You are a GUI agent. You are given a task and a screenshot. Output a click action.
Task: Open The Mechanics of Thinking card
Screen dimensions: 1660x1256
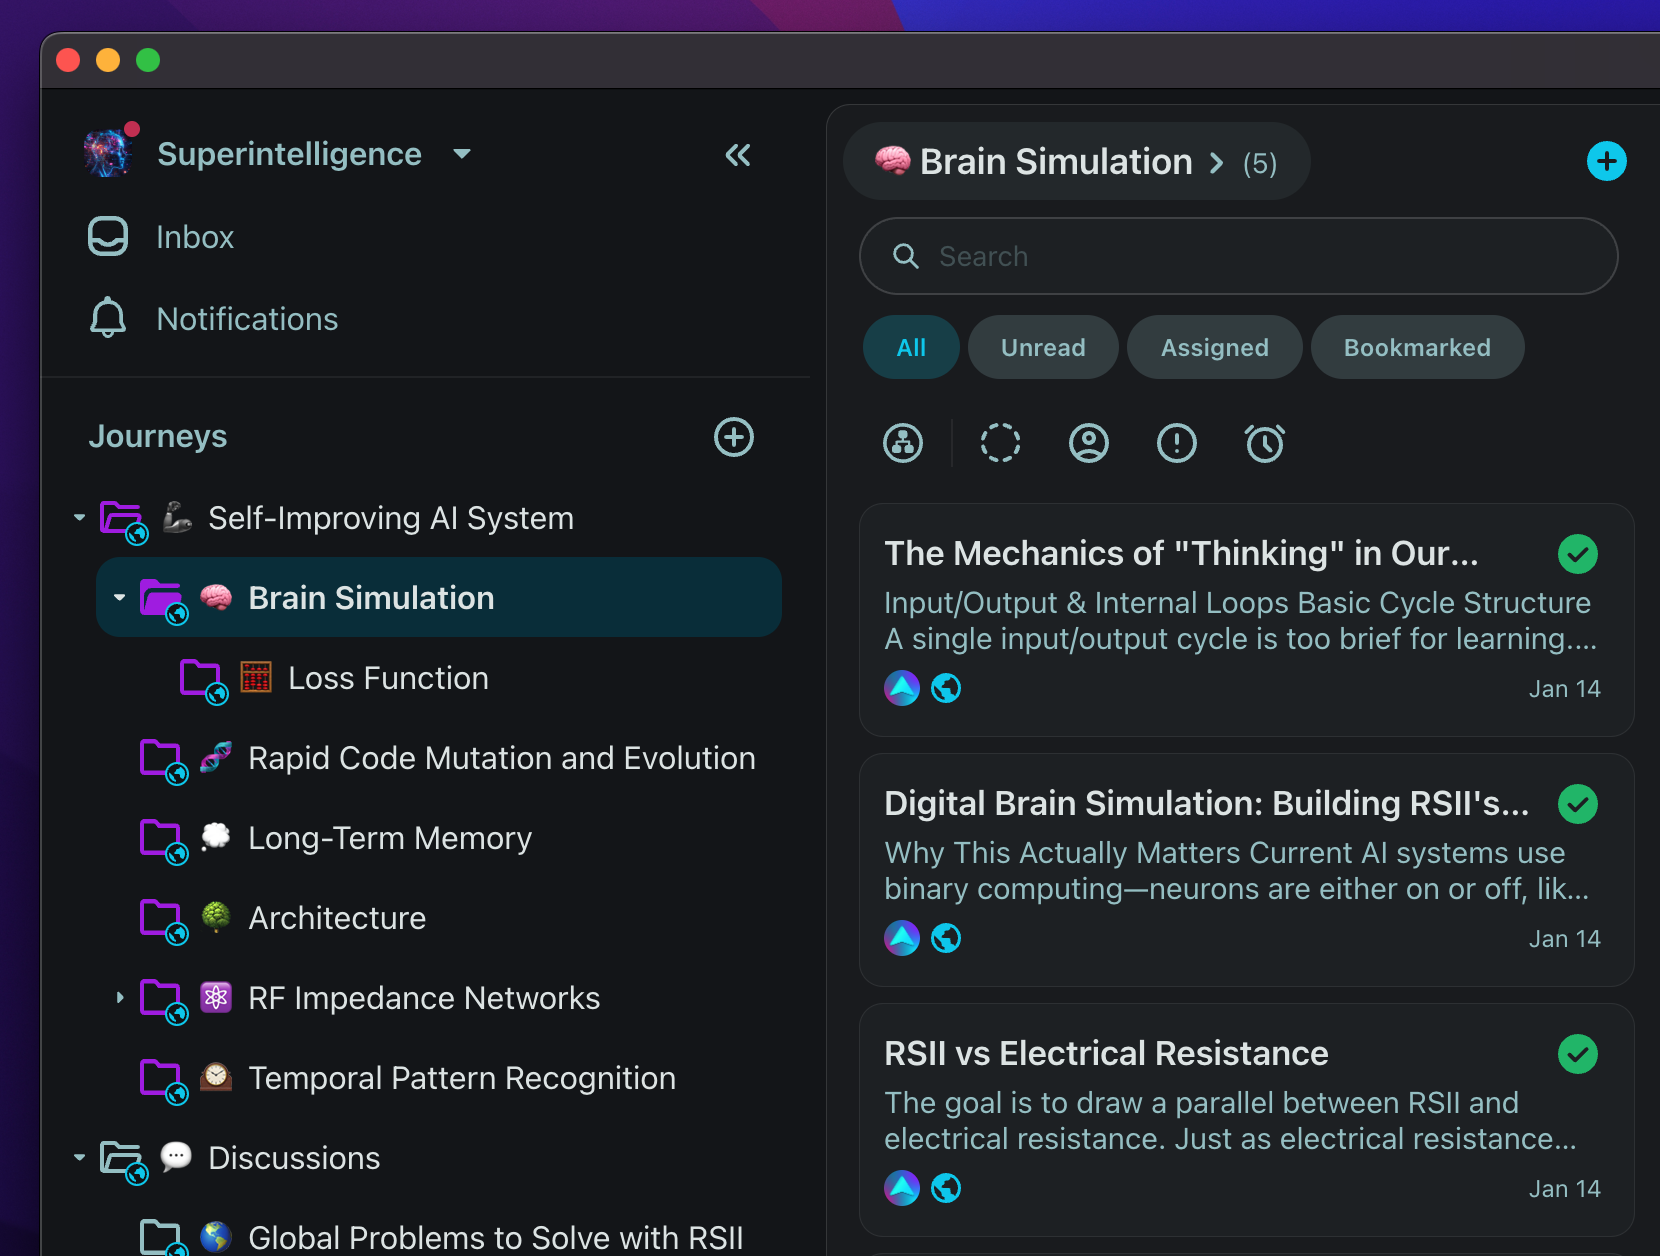pos(1247,620)
